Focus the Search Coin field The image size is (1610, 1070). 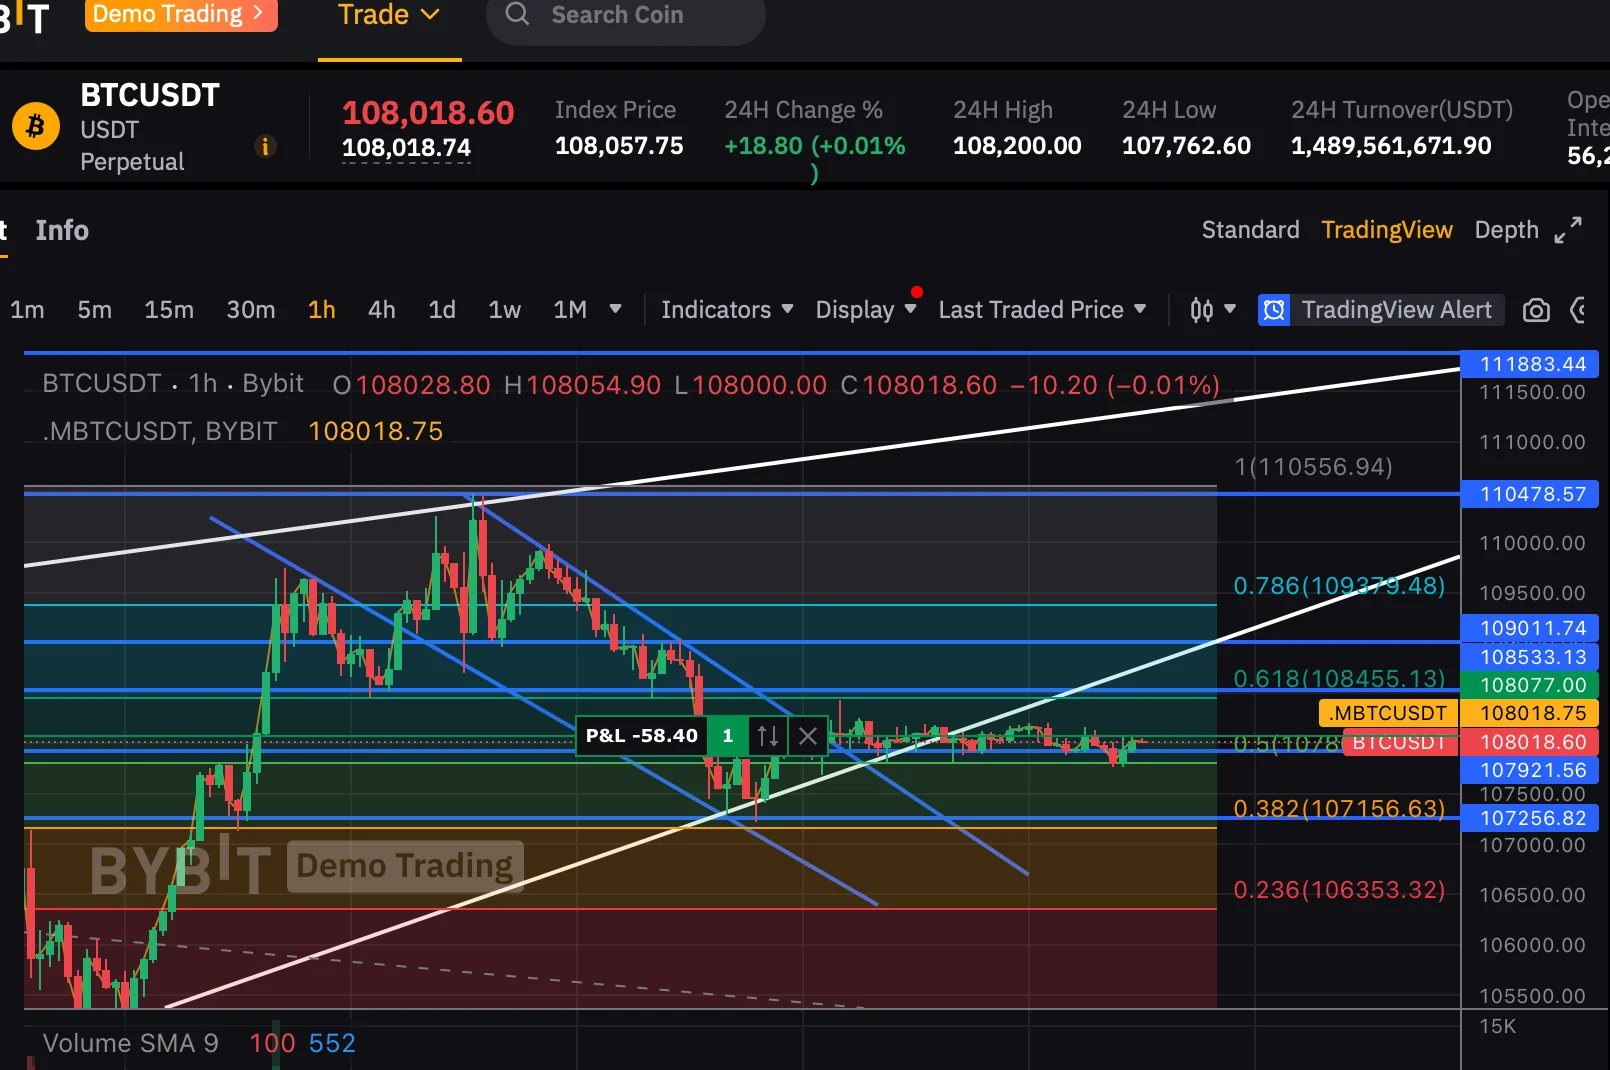click(626, 15)
